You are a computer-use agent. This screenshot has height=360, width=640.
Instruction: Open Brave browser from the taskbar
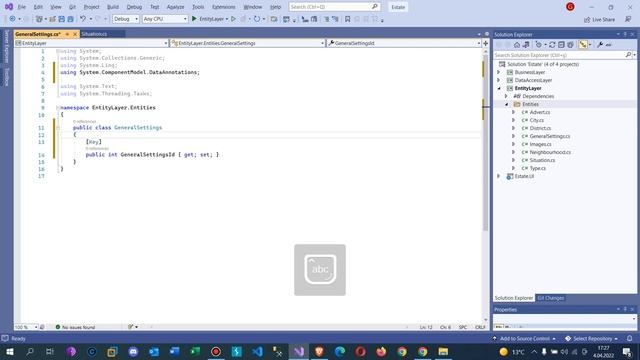tap(319, 351)
